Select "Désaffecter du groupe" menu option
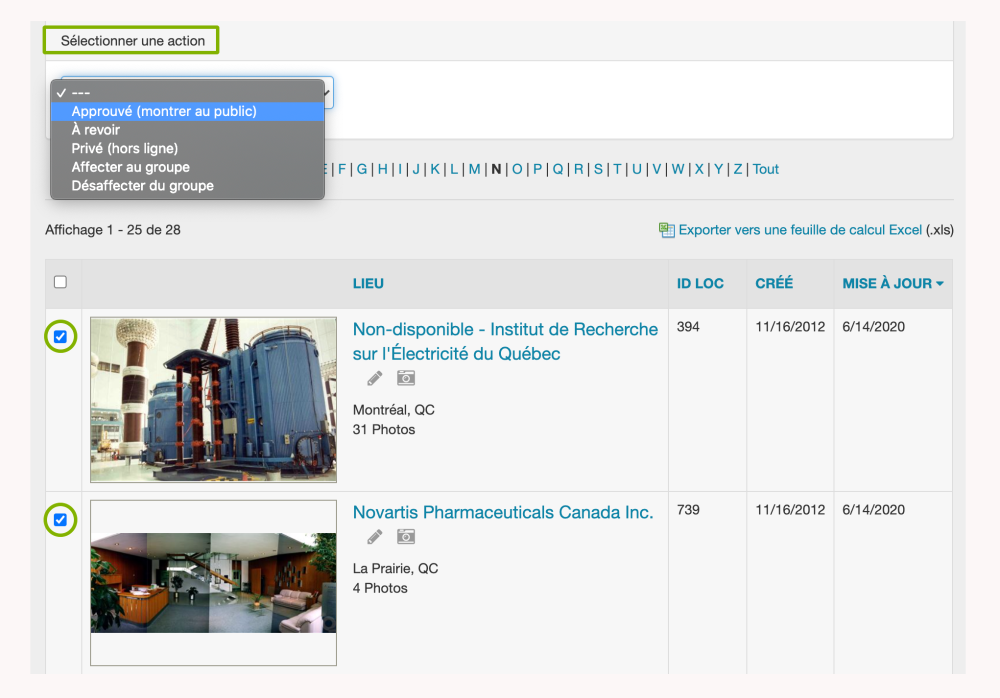 (142, 185)
